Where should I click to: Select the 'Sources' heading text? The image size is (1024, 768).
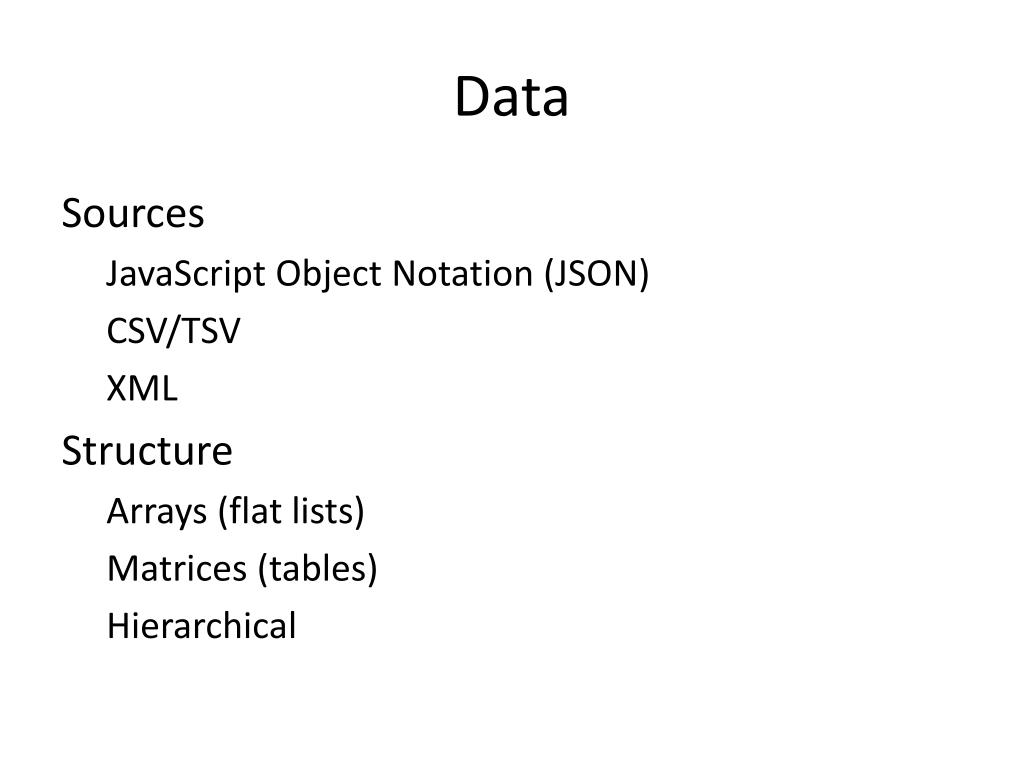click(x=133, y=213)
